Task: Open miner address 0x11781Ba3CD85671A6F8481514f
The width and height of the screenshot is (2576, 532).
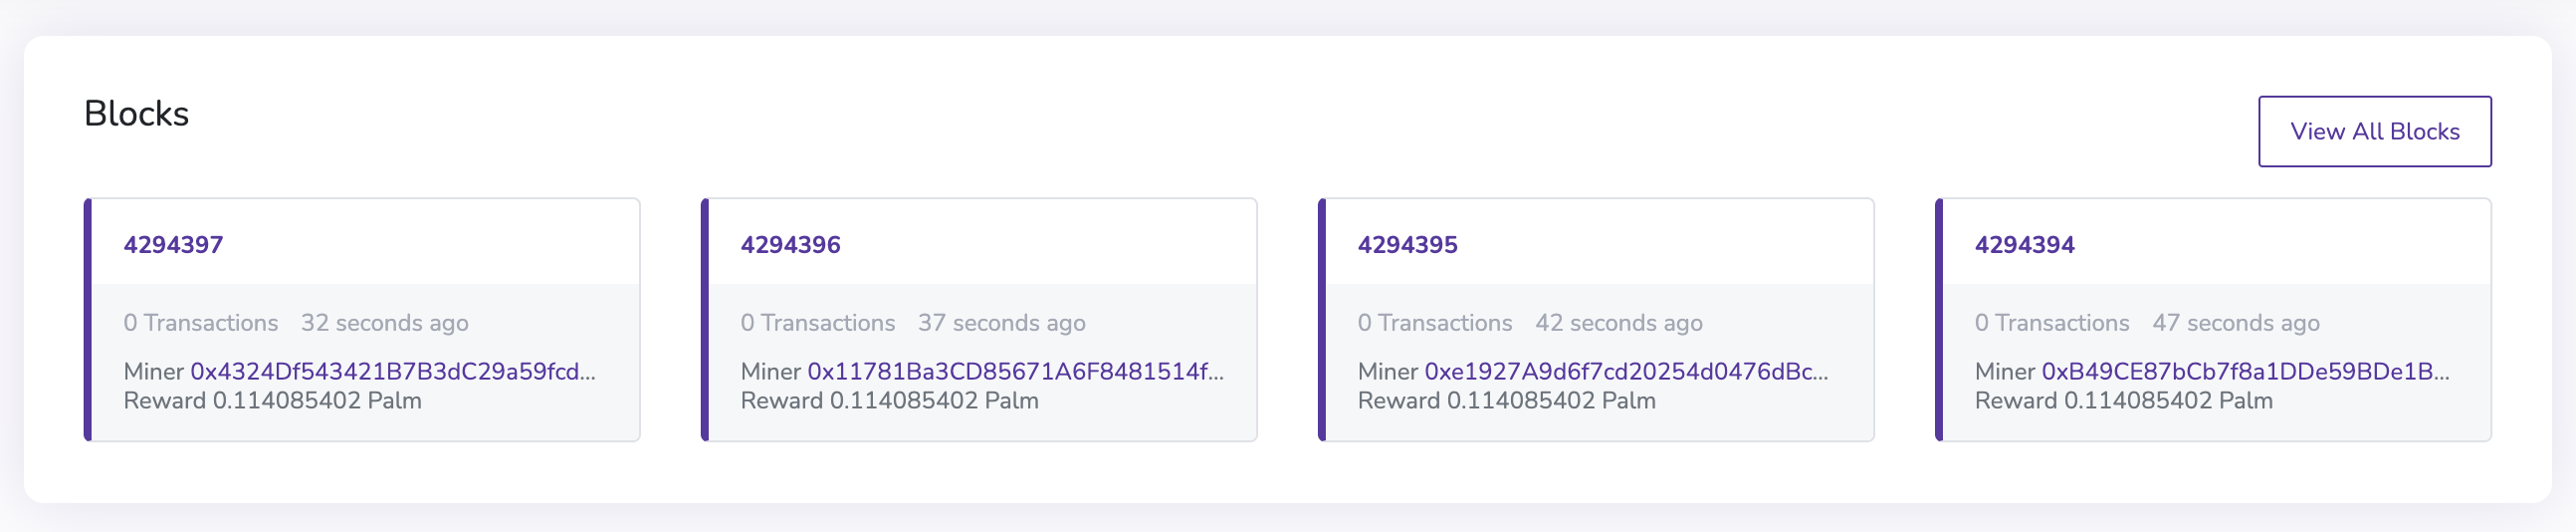Action: tap(1015, 371)
